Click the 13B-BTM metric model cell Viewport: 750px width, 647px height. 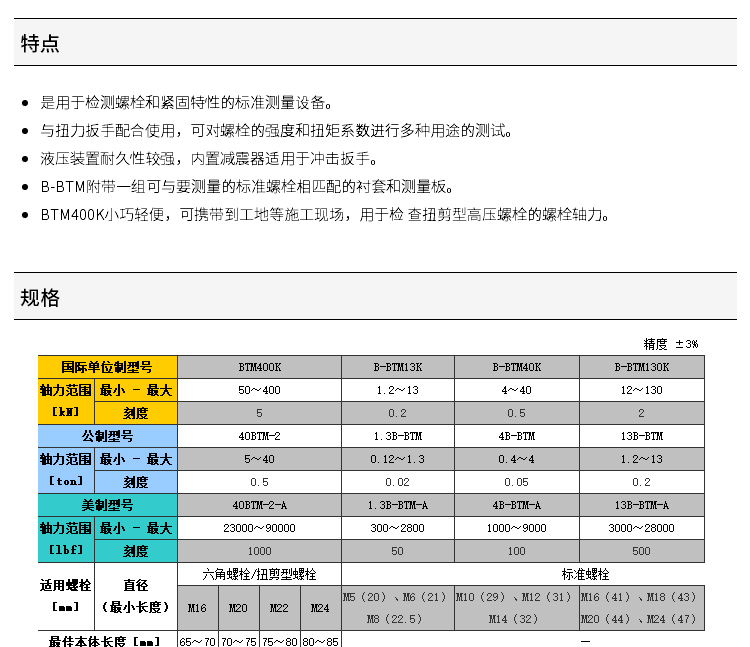pos(642,436)
